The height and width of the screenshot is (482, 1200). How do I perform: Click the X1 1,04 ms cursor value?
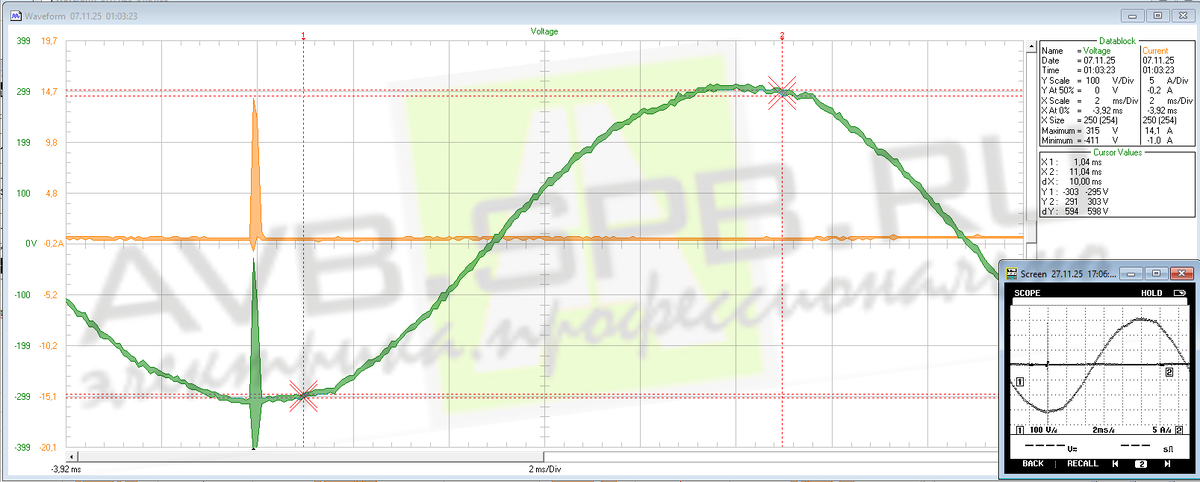(1086, 161)
